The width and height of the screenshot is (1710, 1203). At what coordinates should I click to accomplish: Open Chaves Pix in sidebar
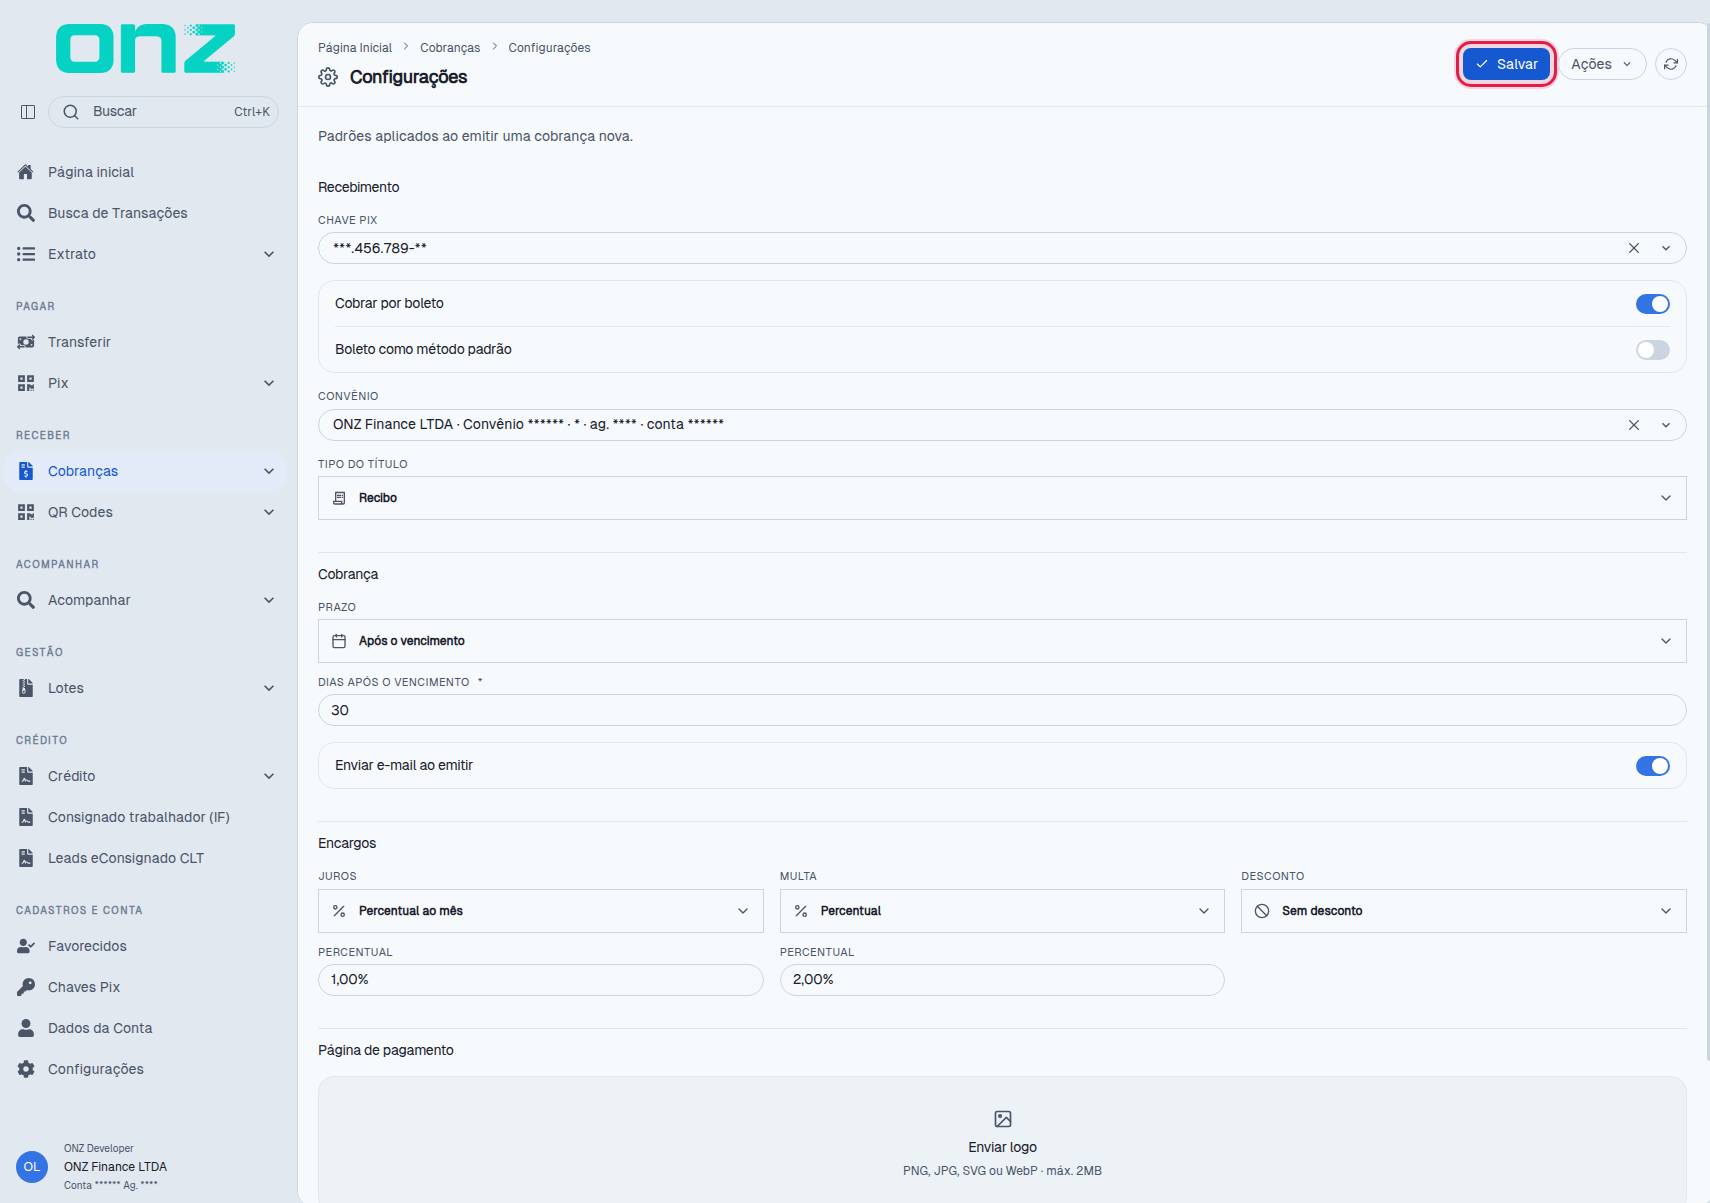click(x=146, y=987)
